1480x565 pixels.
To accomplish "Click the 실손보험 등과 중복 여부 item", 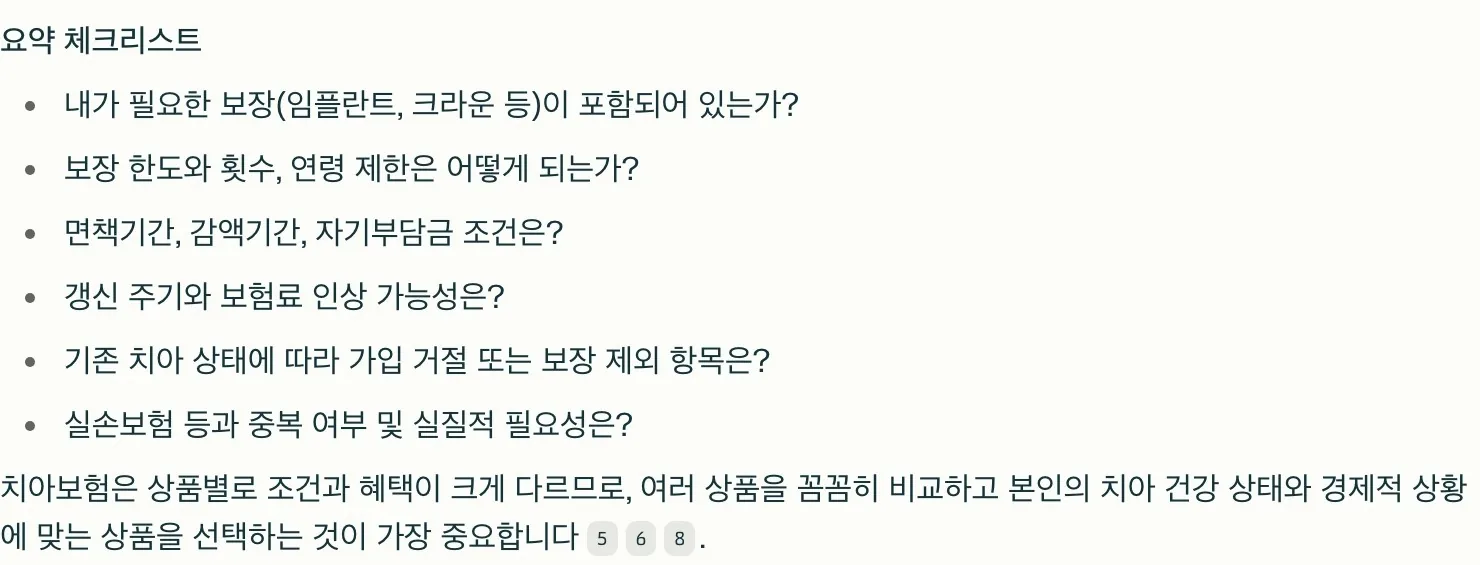I will [348, 424].
